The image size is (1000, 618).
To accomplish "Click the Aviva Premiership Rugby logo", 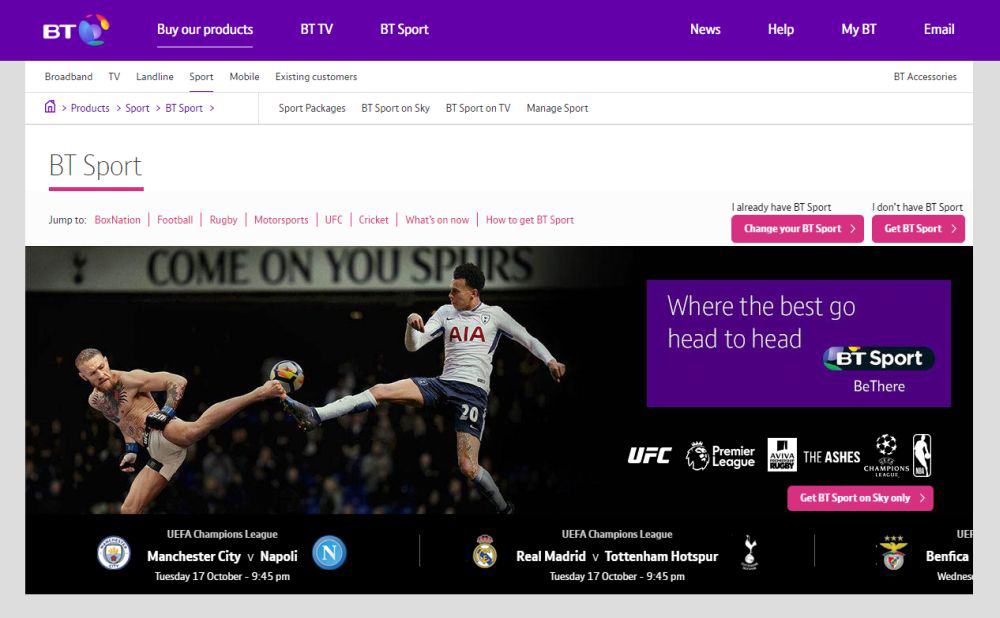I will click(781, 454).
